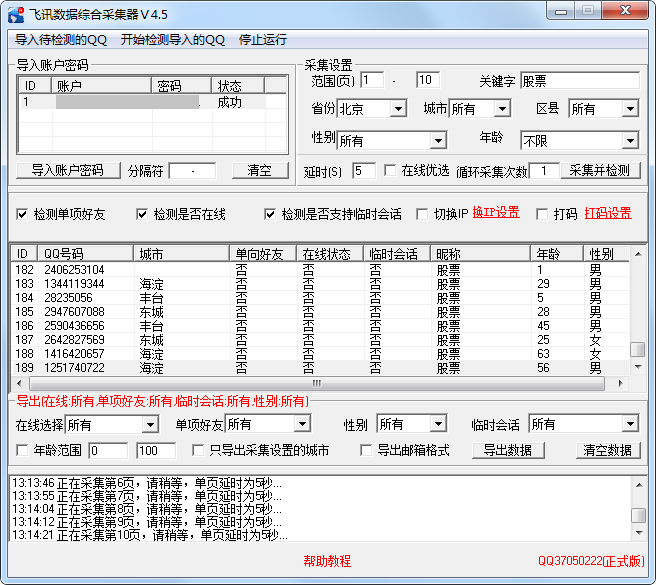The height and width of the screenshot is (585, 656).
Task: Enable 检测单项好友 checkbox
Action: click(23, 214)
